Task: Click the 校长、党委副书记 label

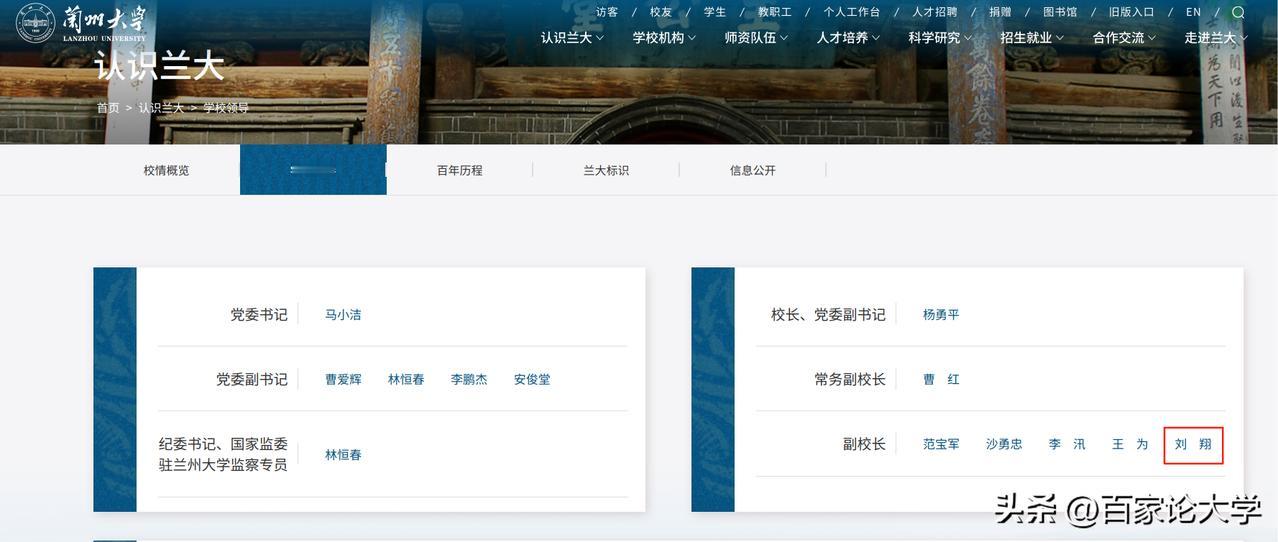Action: [x=828, y=315]
